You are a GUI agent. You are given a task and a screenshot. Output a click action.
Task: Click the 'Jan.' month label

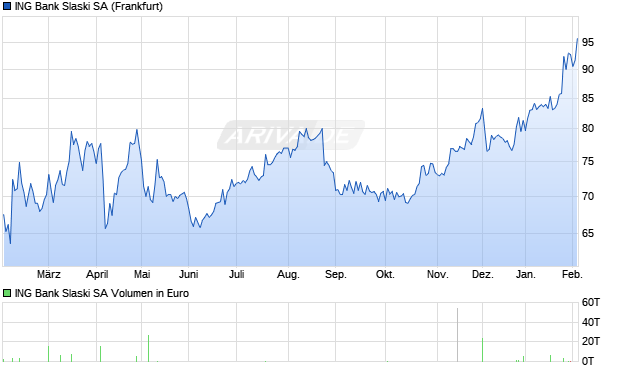tap(525, 274)
